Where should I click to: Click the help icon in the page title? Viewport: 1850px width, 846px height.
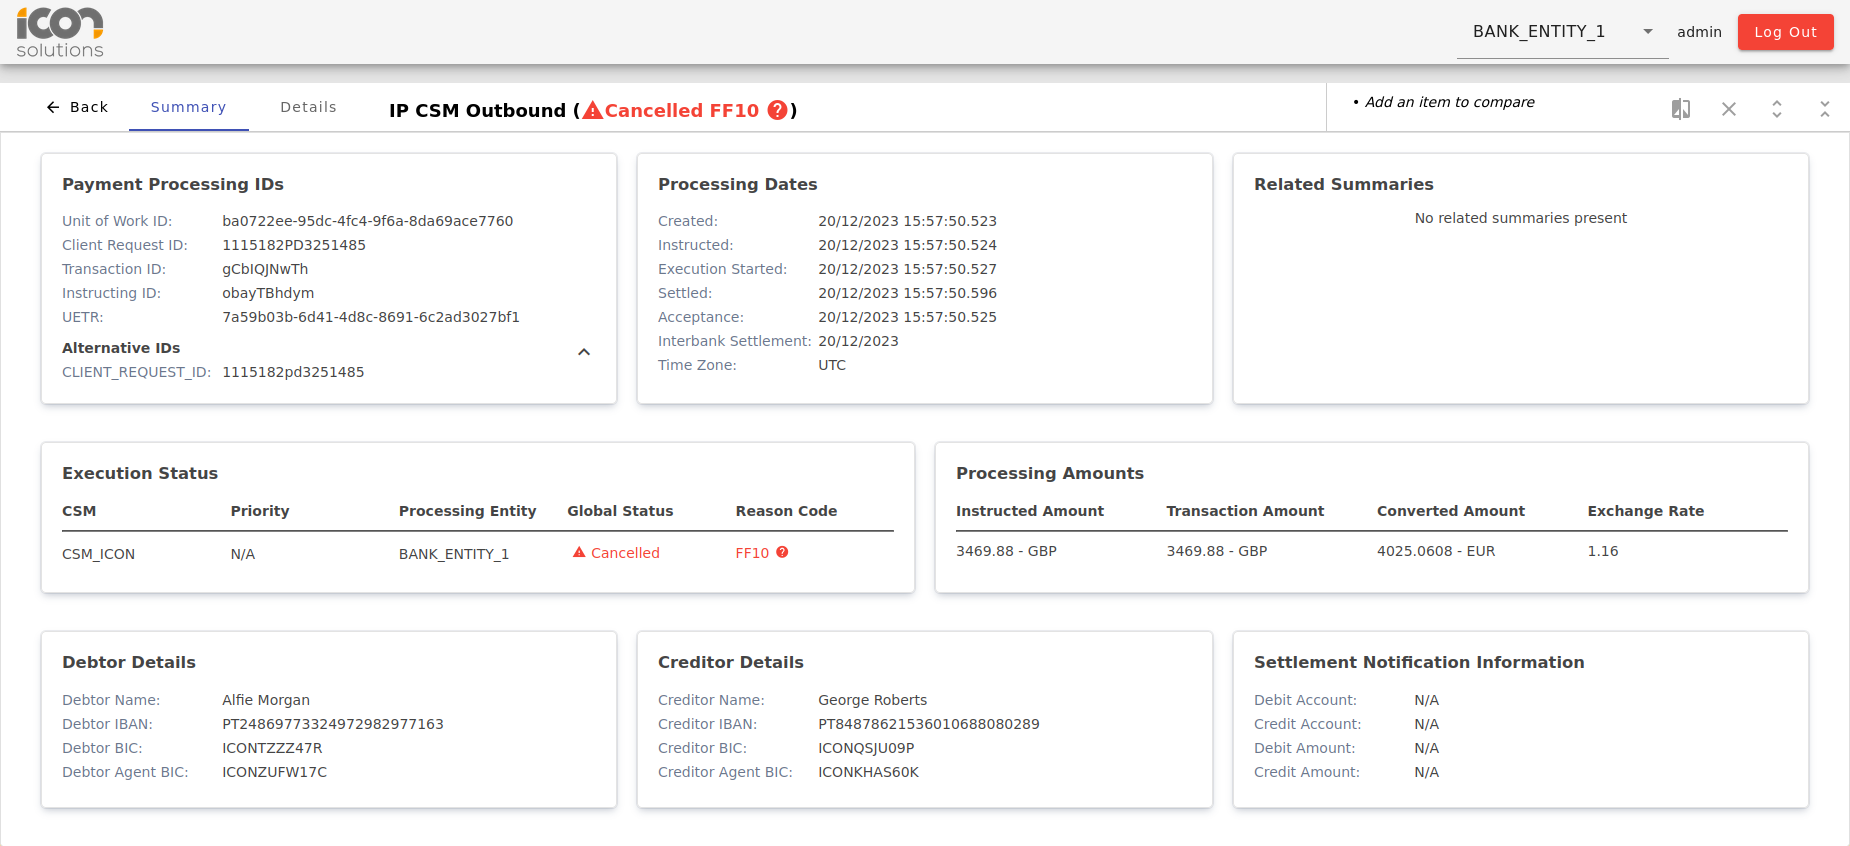point(777,110)
